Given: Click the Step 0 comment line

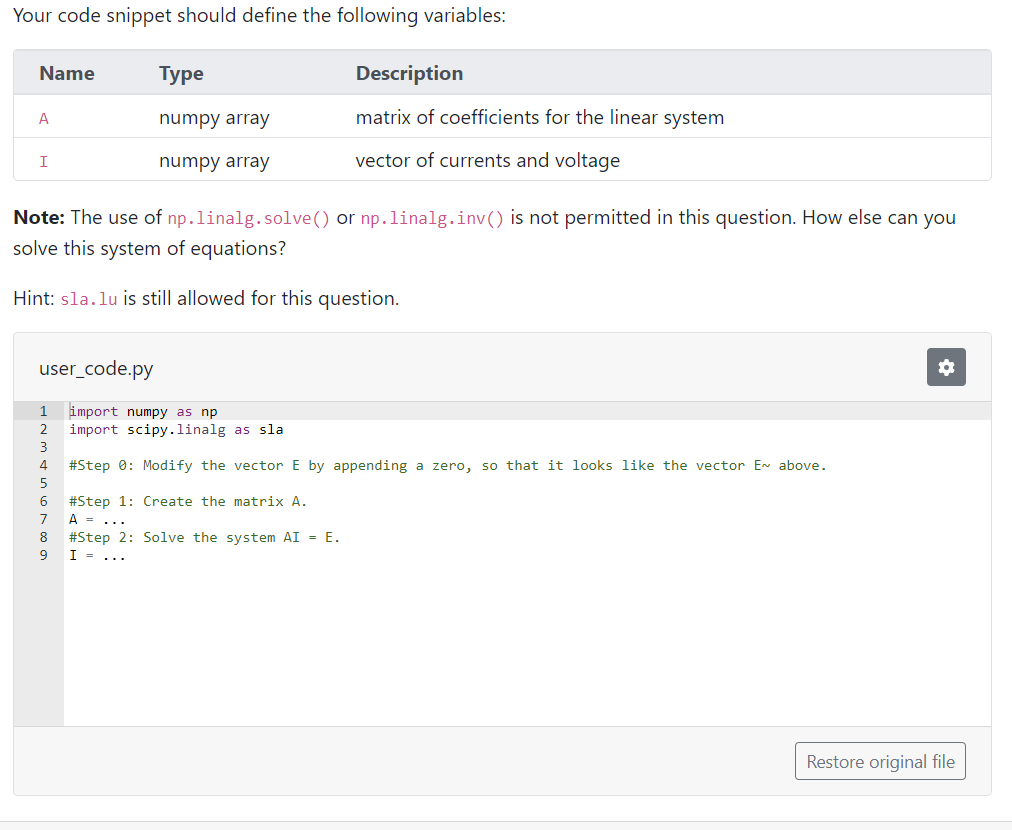Looking at the screenshot, I should point(448,465).
